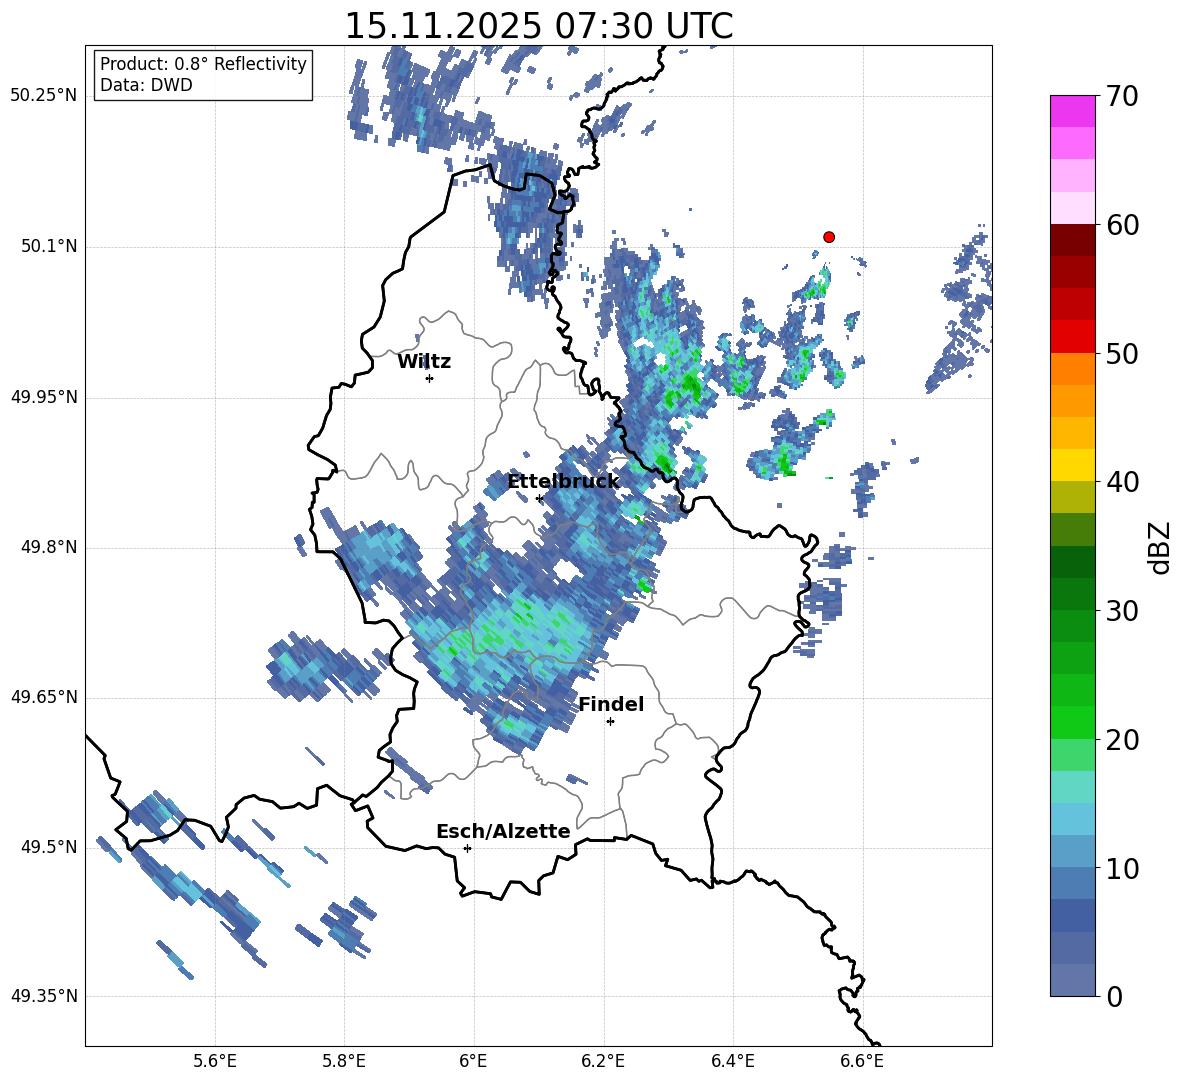Viewport: 1184px width, 1081px height.
Task: Click the Findel location cross marker
Action: [x=610, y=722]
